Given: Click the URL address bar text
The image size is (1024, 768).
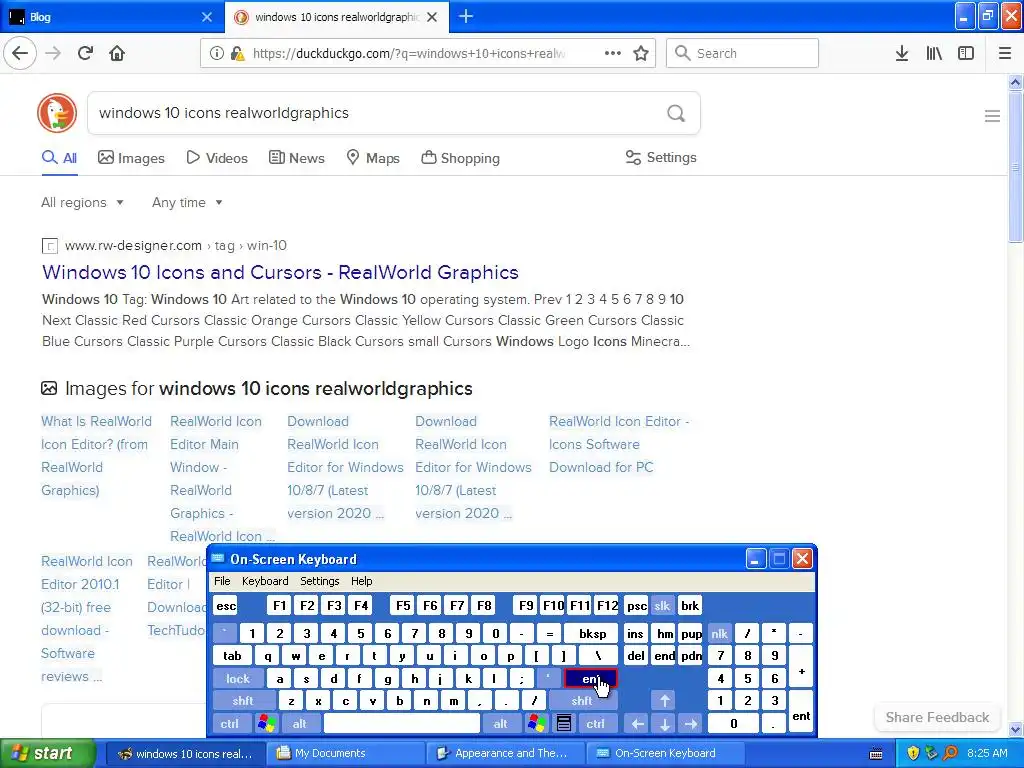Looking at the screenshot, I should (409, 54).
